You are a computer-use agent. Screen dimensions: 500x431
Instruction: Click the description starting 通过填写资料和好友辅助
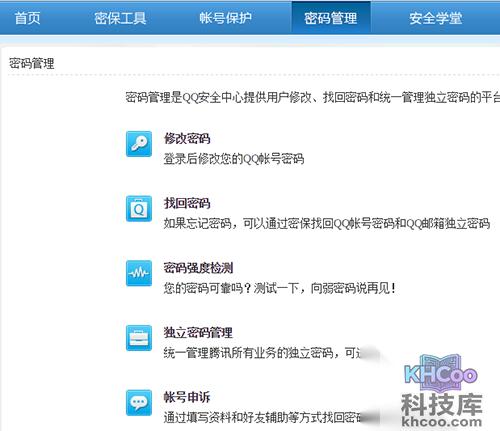point(263,418)
